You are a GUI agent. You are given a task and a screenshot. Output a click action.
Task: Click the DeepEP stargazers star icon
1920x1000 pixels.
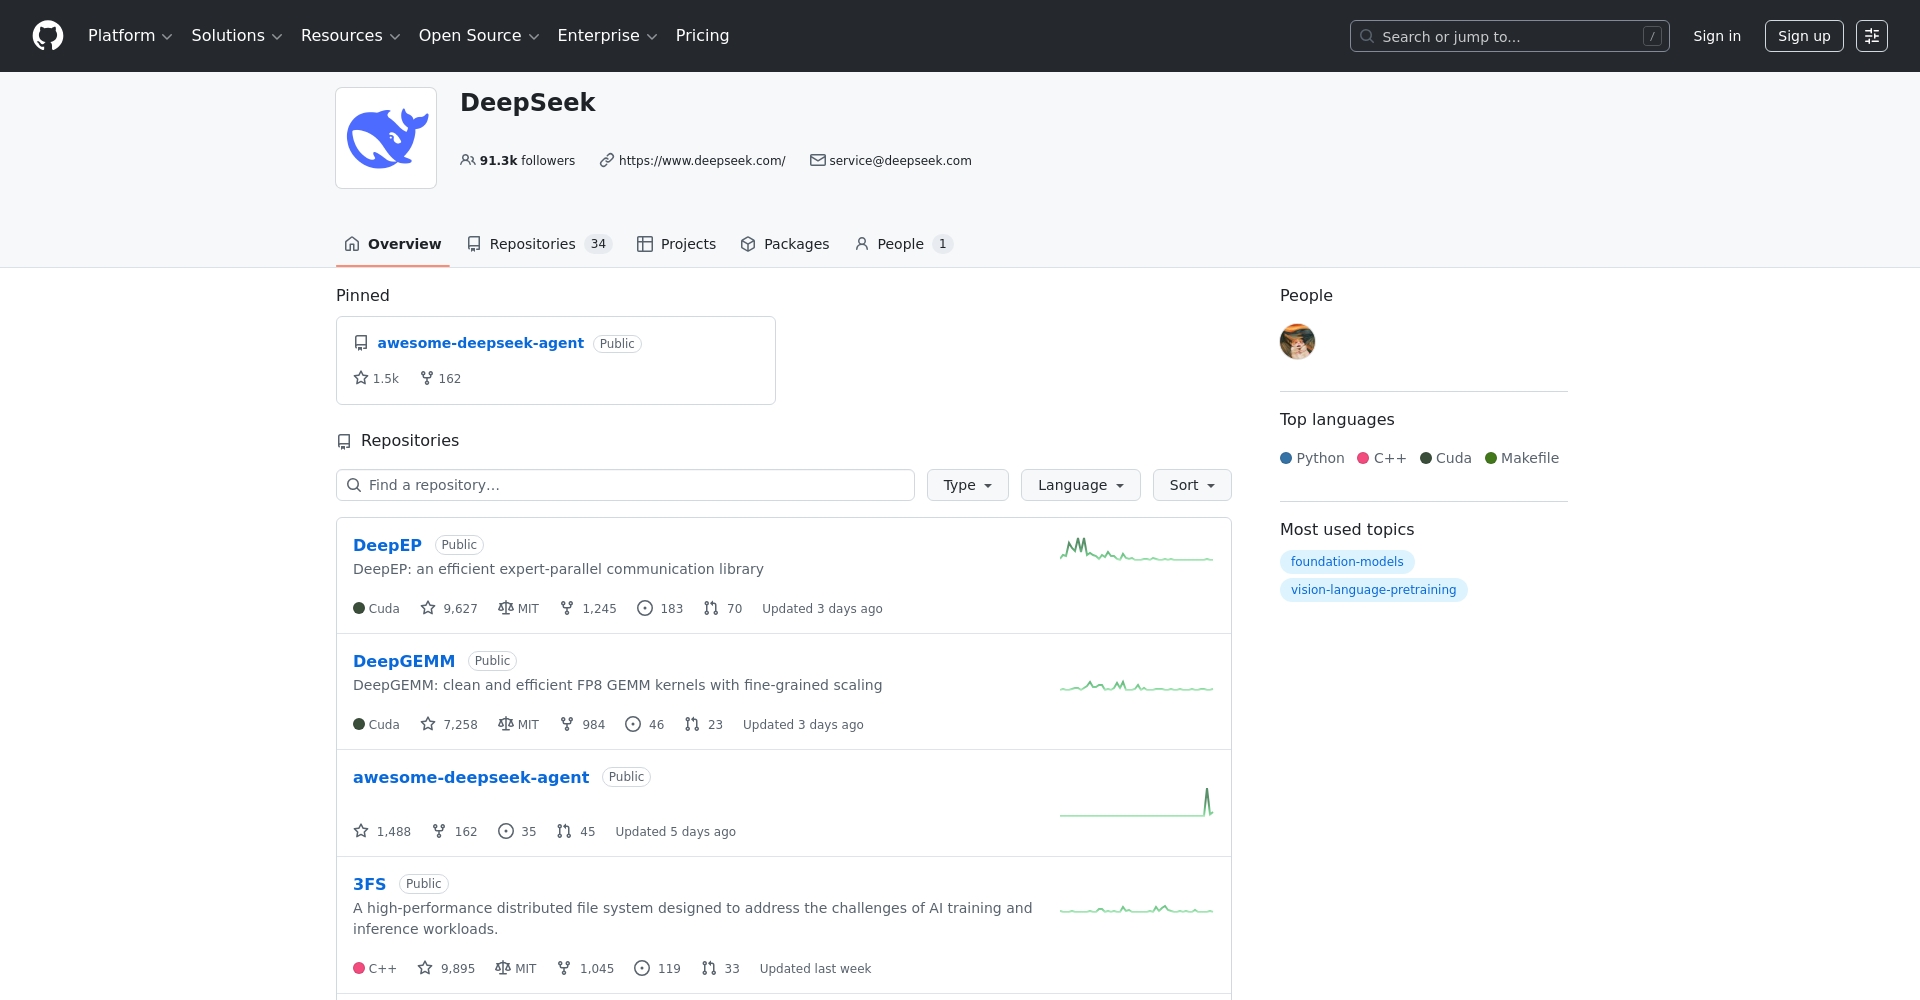(x=428, y=608)
